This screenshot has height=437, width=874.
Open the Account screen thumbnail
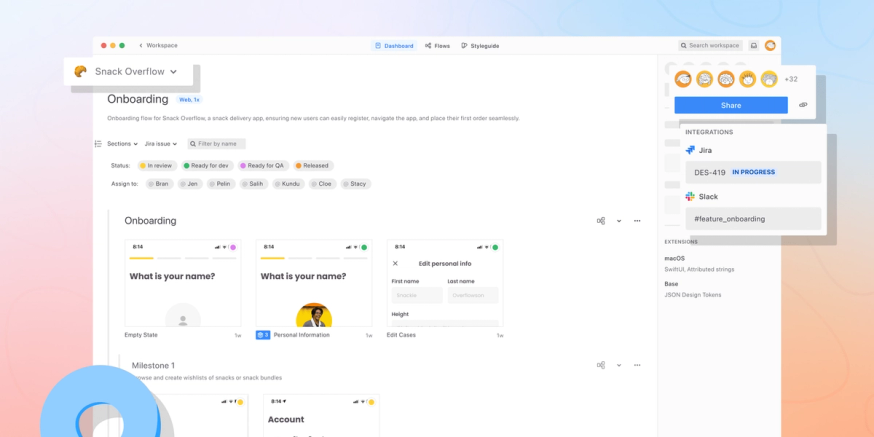[x=322, y=416]
